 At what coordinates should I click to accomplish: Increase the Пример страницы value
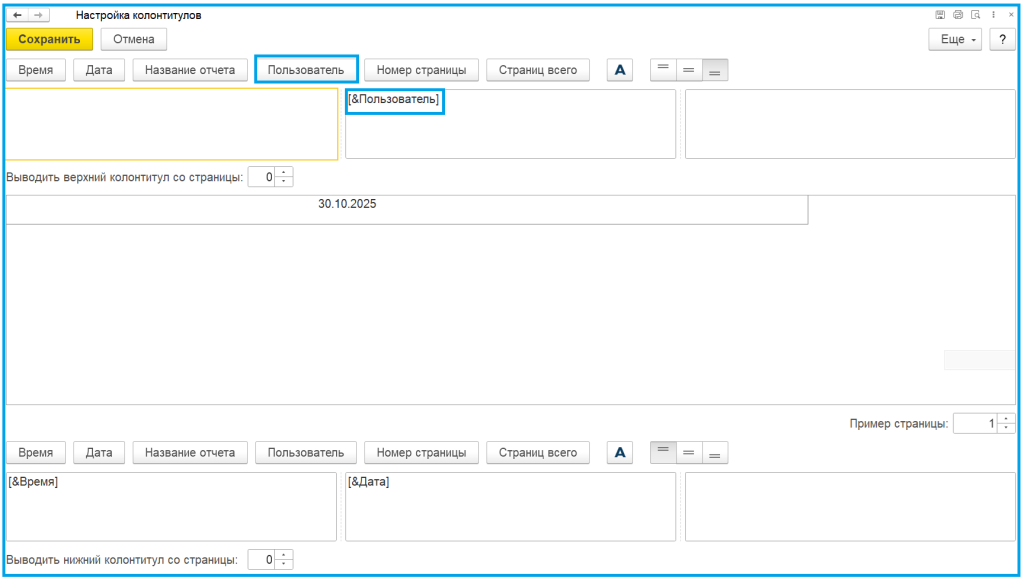tap(1006, 419)
